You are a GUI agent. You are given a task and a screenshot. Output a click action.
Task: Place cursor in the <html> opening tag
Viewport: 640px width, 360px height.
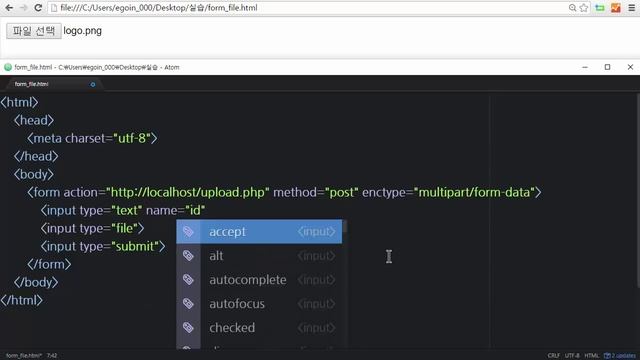tap(19, 102)
